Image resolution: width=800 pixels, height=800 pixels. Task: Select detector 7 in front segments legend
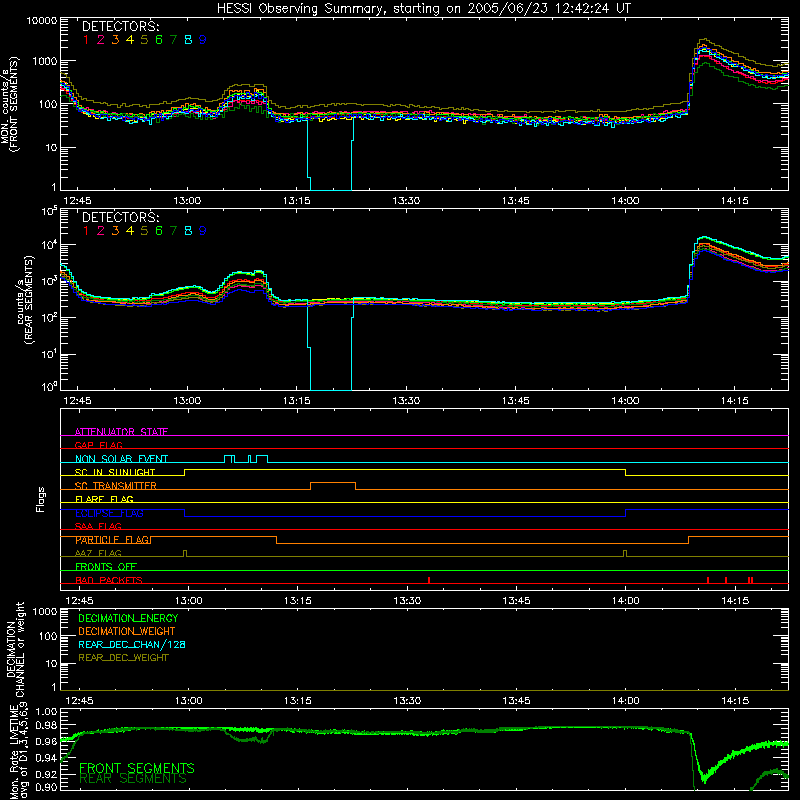(173, 40)
